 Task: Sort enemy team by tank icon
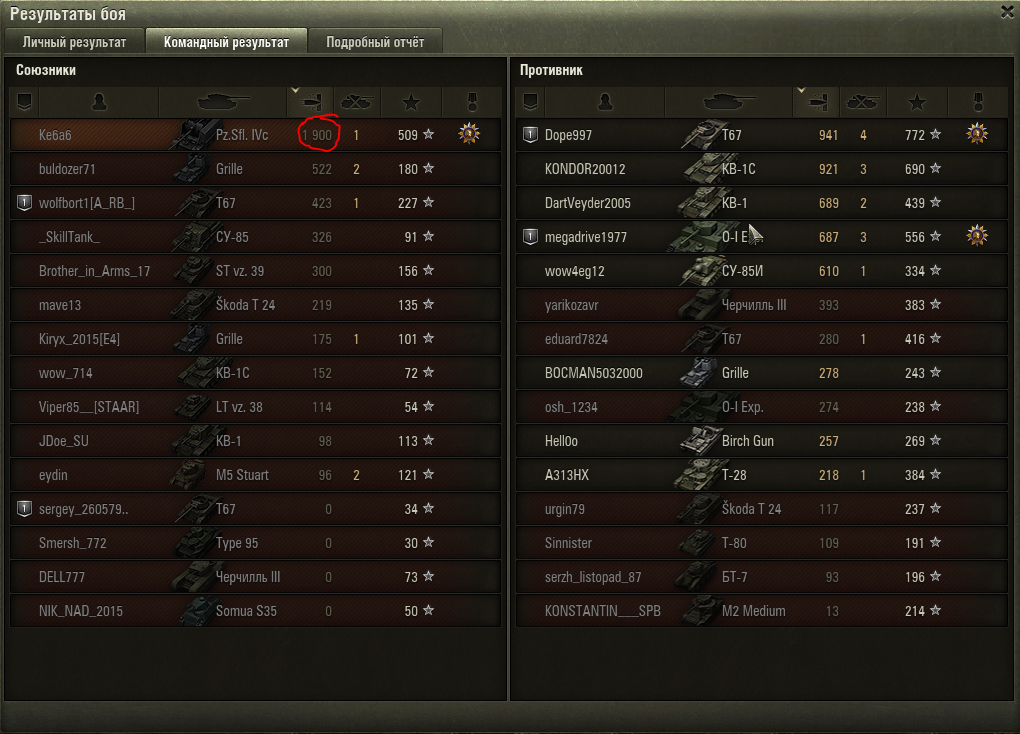click(x=729, y=102)
